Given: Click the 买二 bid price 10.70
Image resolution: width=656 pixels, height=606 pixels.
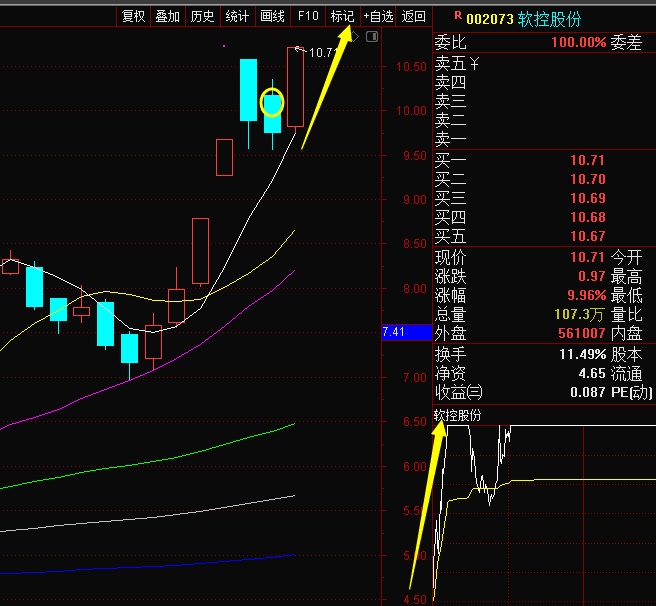Looking at the screenshot, I should pos(587,179).
